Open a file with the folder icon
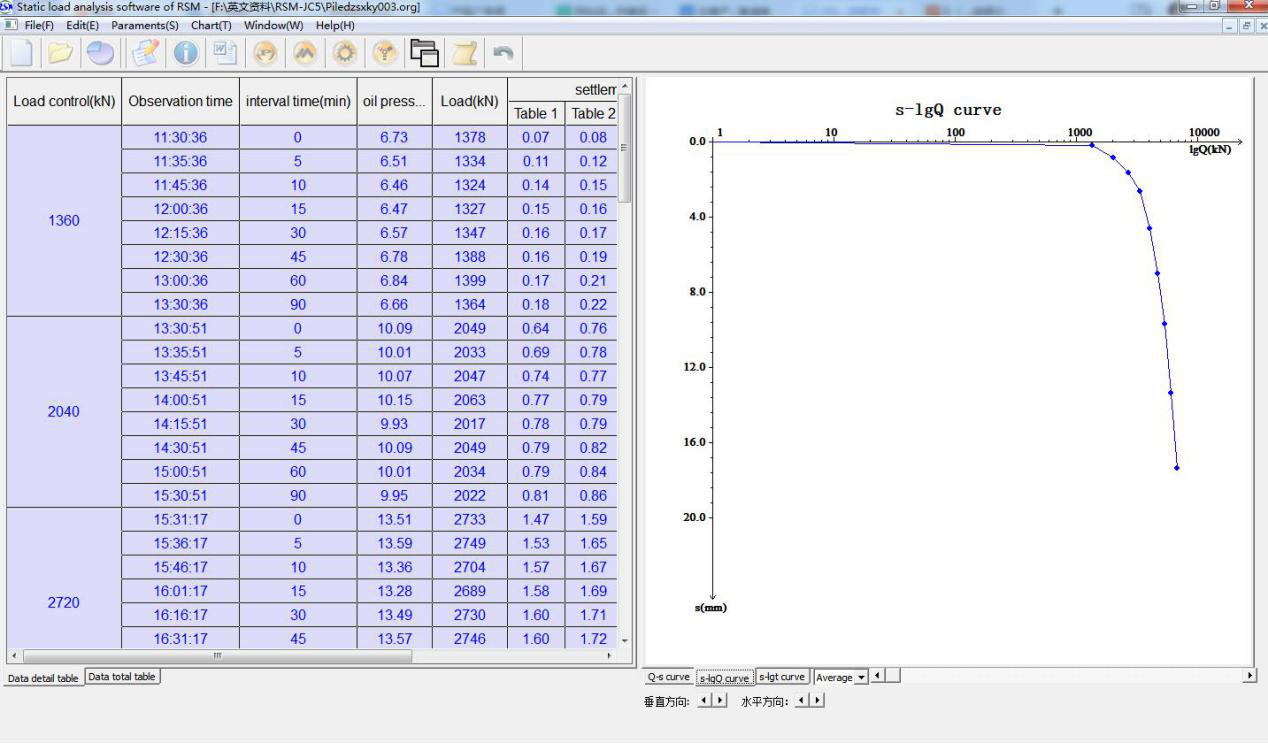 pyautogui.click(x=61, y=54)
